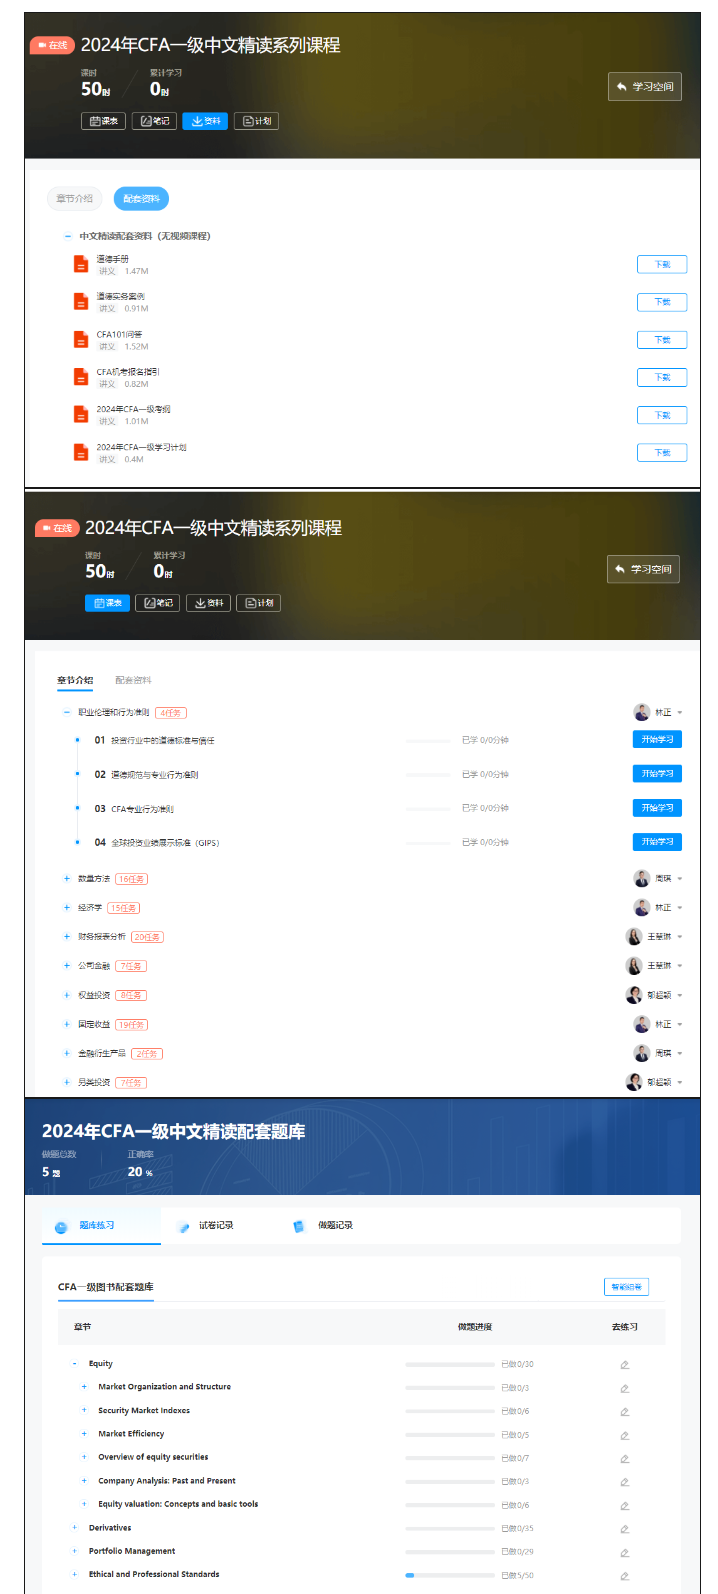Expand the 财务报表分析 chapter

67,937
